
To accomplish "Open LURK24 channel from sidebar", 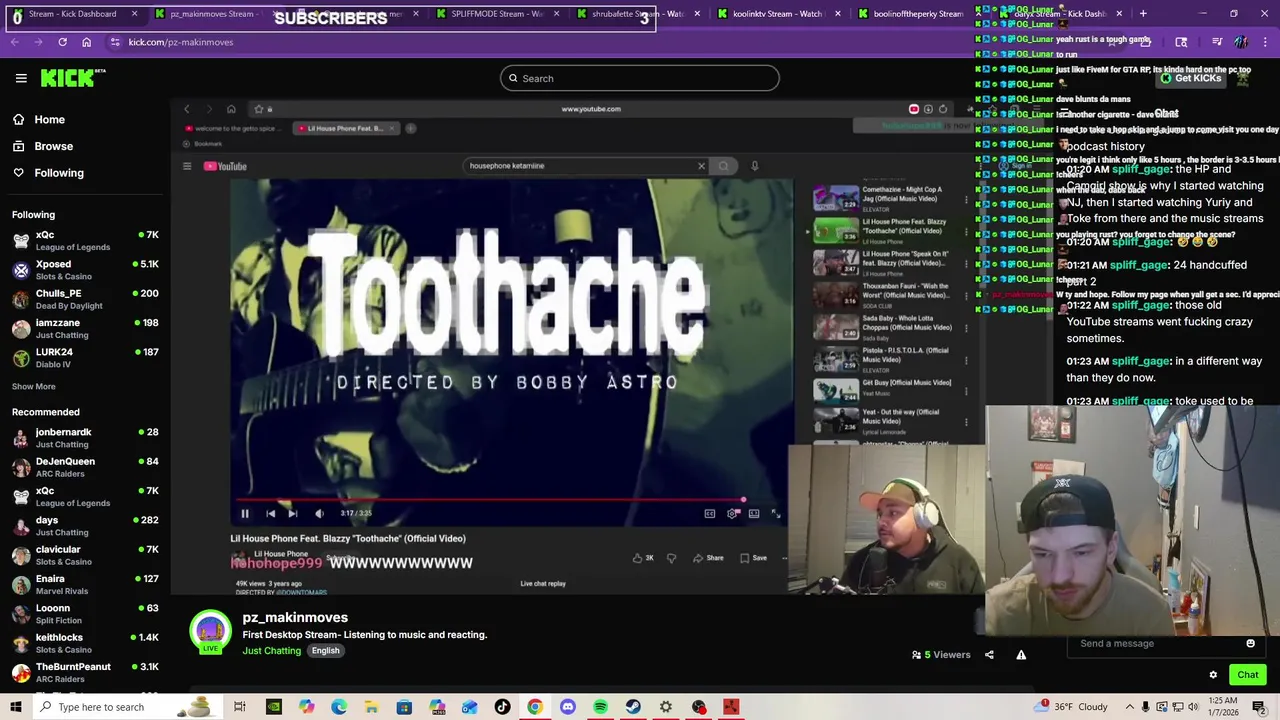I will pos(85,358).
